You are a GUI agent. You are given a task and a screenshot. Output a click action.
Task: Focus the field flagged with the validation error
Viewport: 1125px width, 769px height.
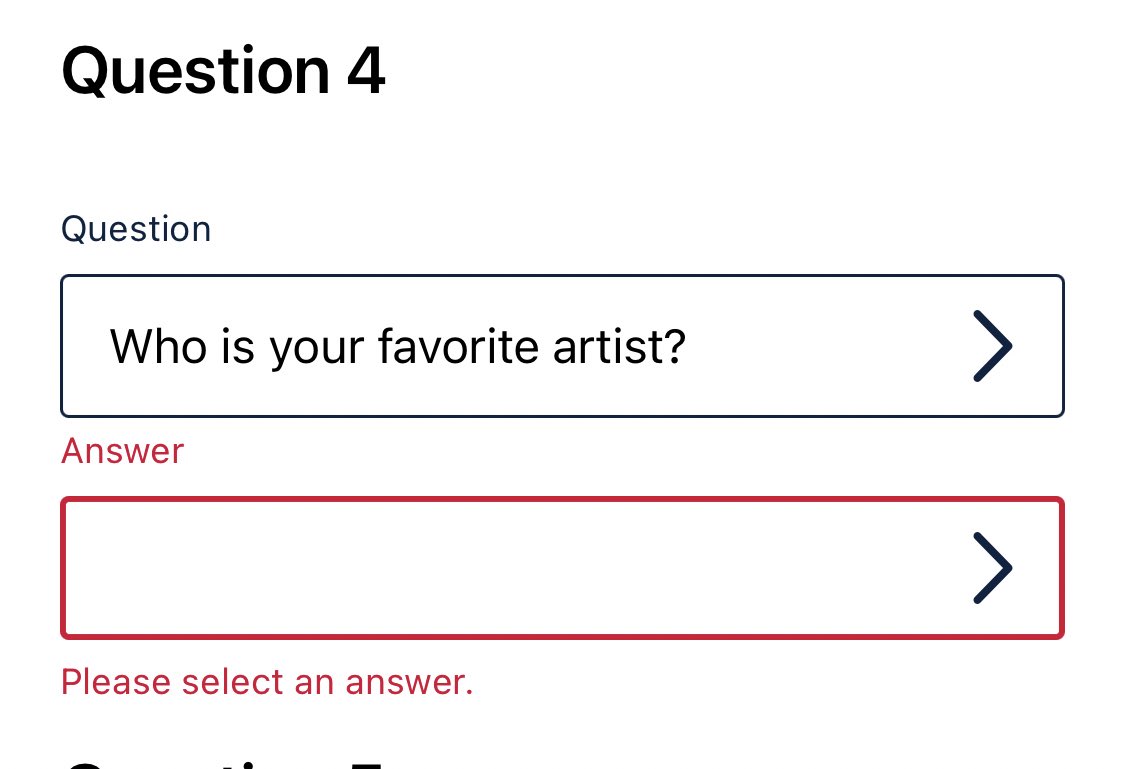(562, 568)
